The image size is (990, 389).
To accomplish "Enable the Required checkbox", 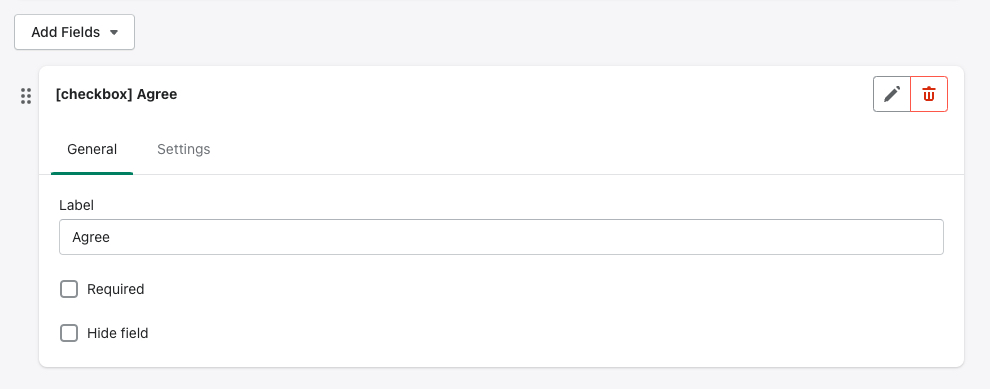I will 69,289.
